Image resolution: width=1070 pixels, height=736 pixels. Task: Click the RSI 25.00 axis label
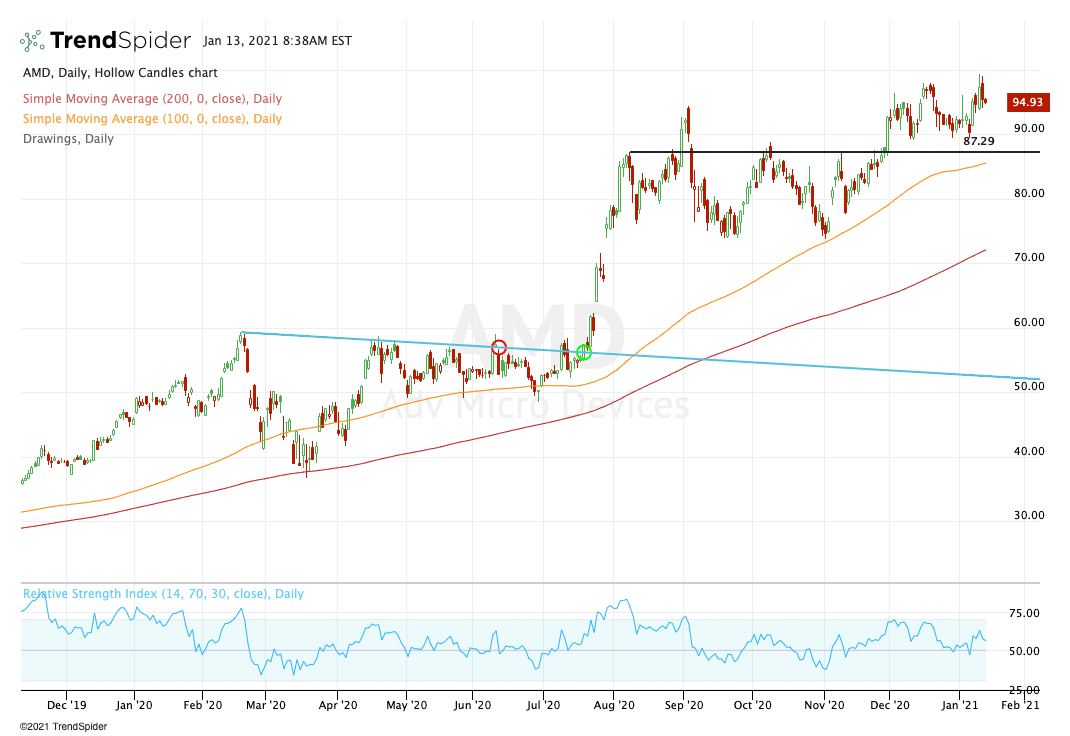click(x=1024, y=690)
